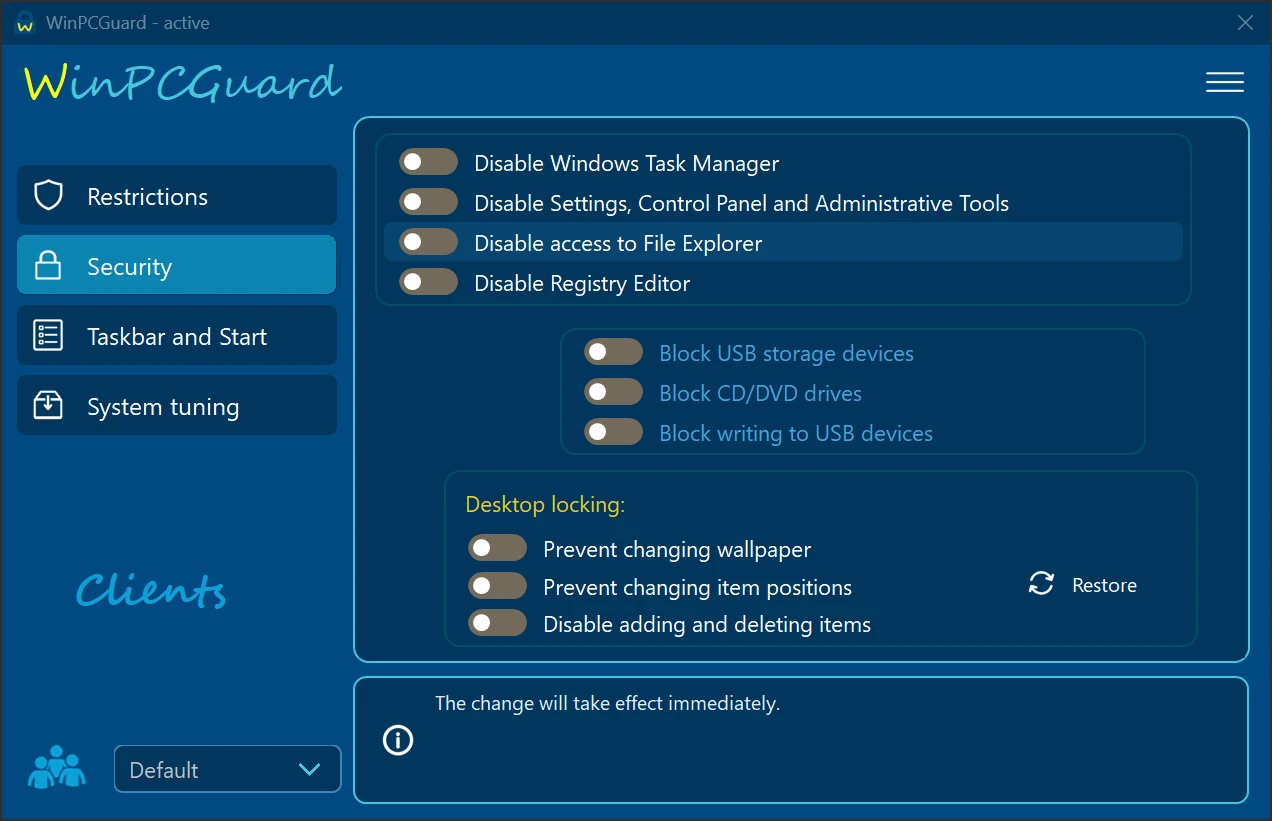Turn on Prevent changing item positions switch

tap(497, 586)
